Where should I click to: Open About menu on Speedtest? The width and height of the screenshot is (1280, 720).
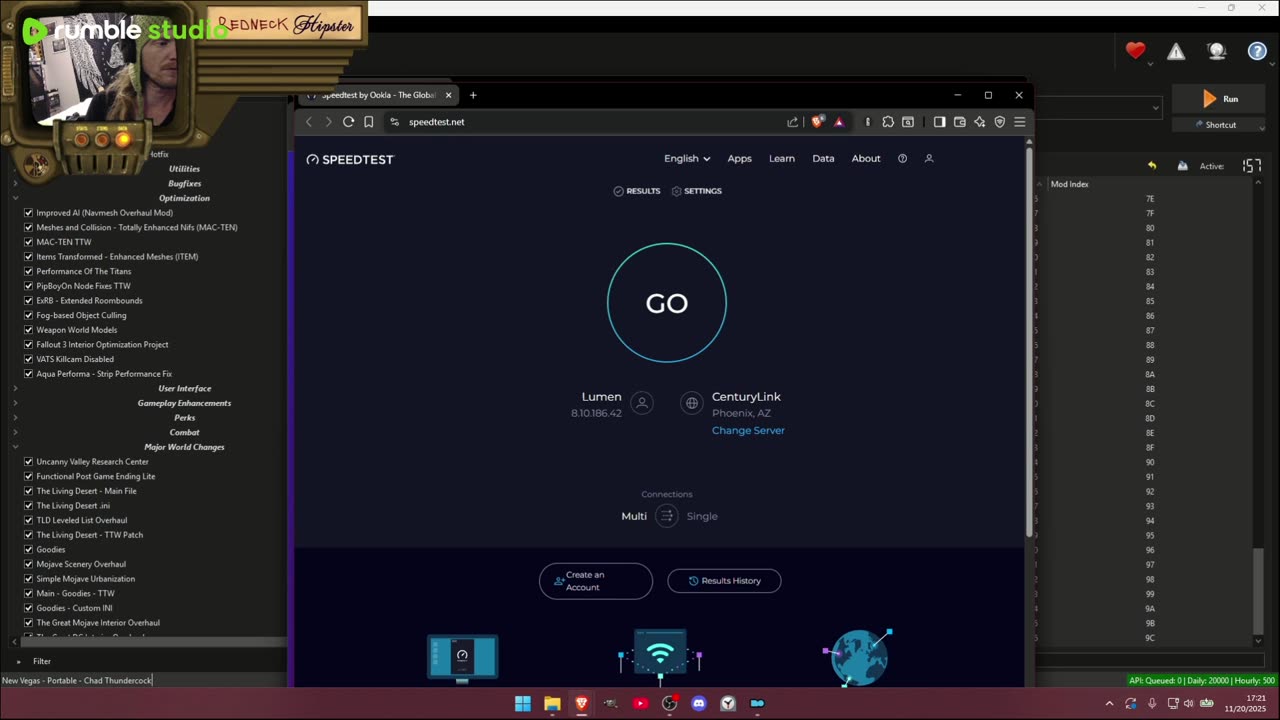coord(866,159)
